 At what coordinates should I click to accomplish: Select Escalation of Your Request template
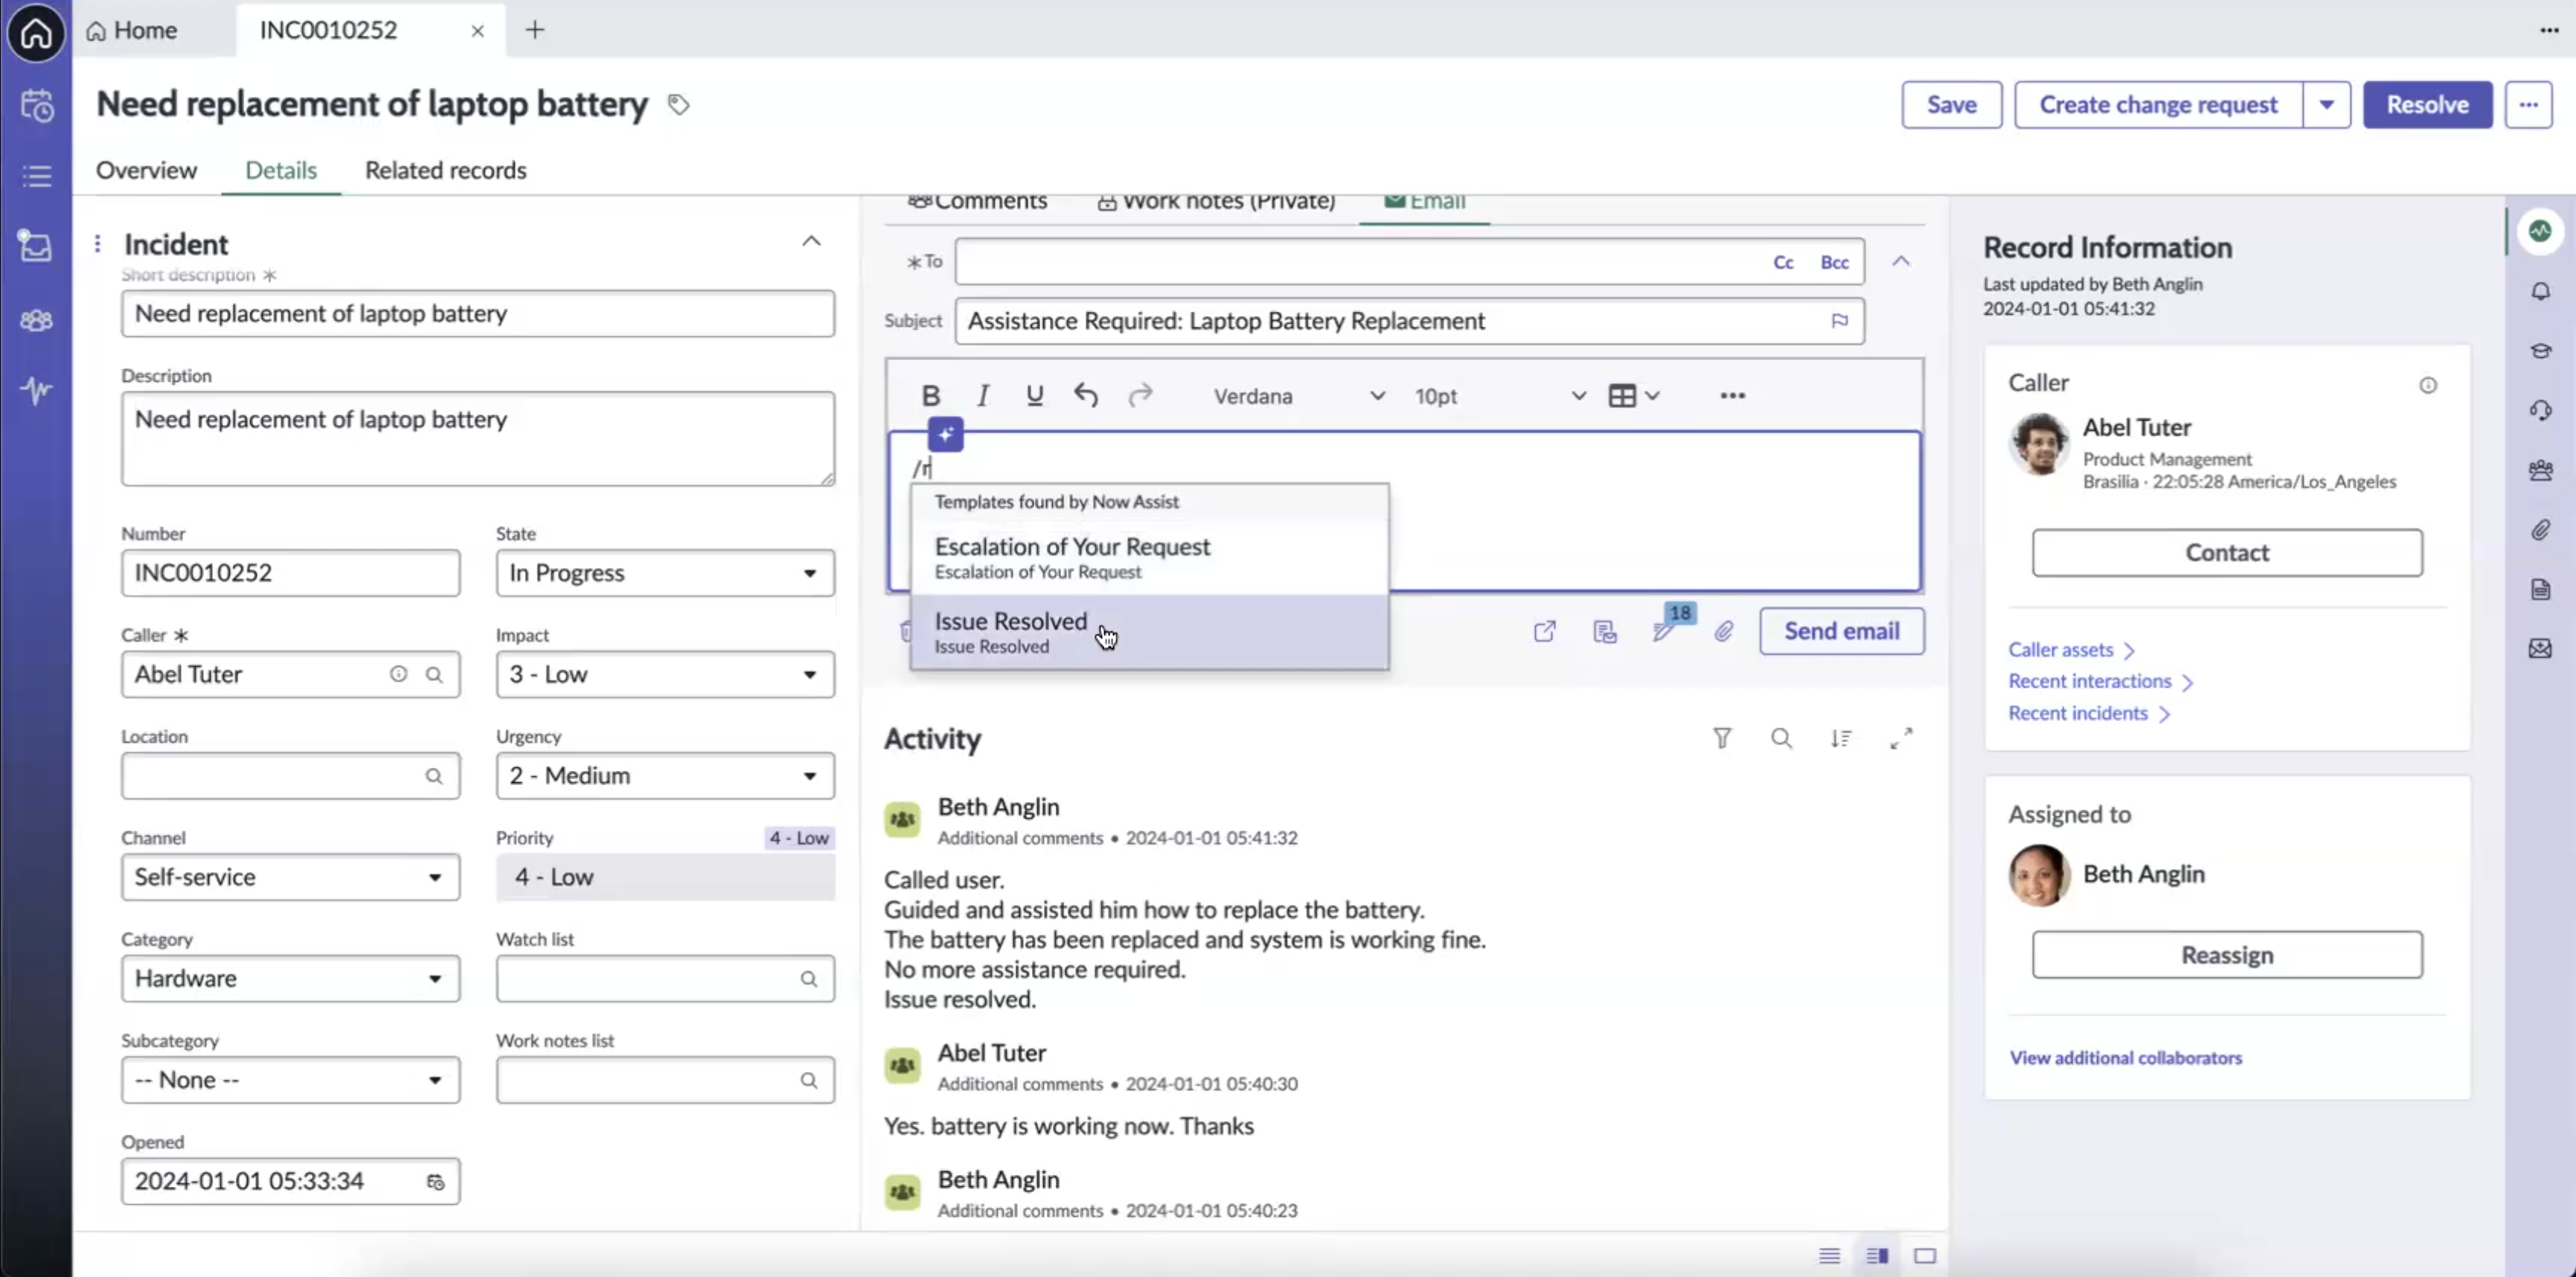[1149, 558]
